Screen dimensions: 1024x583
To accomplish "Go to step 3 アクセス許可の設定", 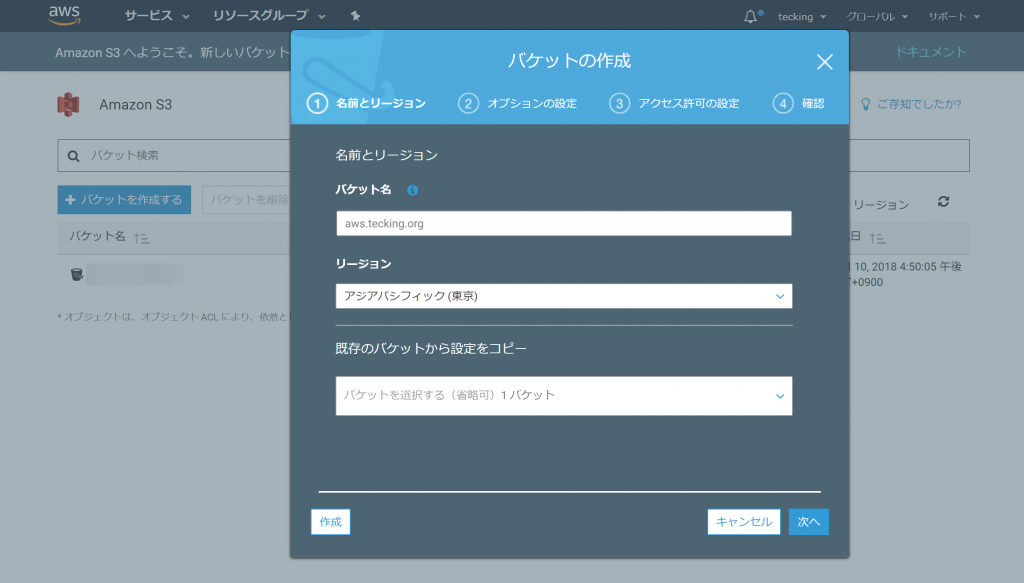I will click(x=674, y=103).
